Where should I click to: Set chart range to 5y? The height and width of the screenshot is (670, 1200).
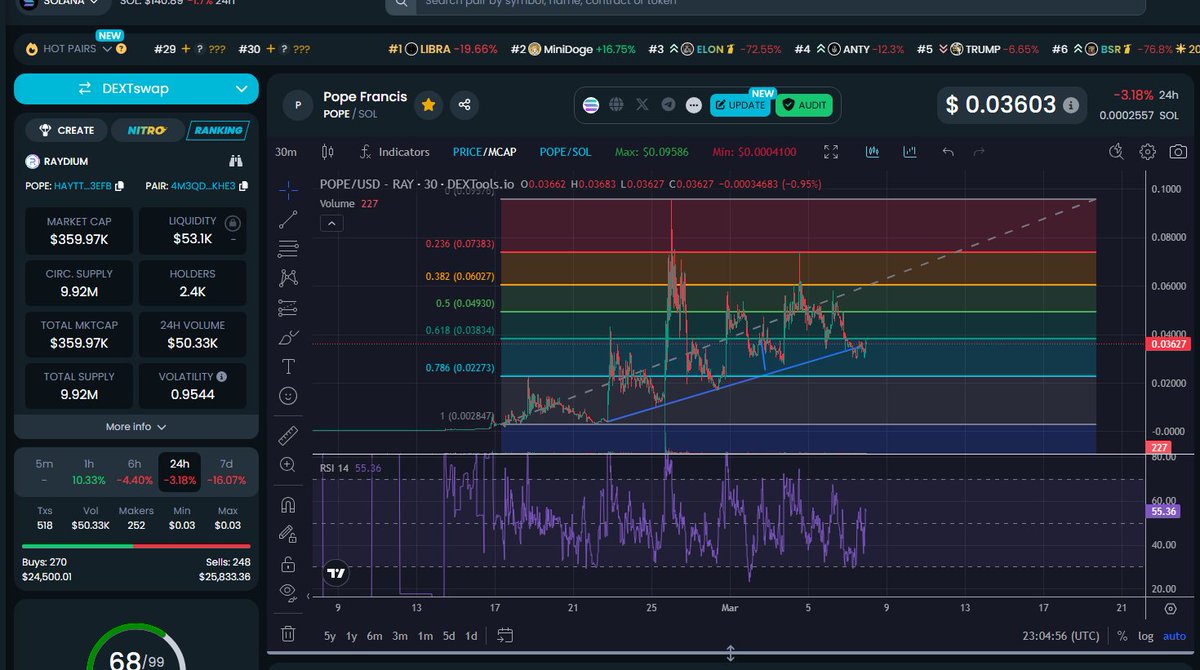pyautogui.click(x=330, y=636)
